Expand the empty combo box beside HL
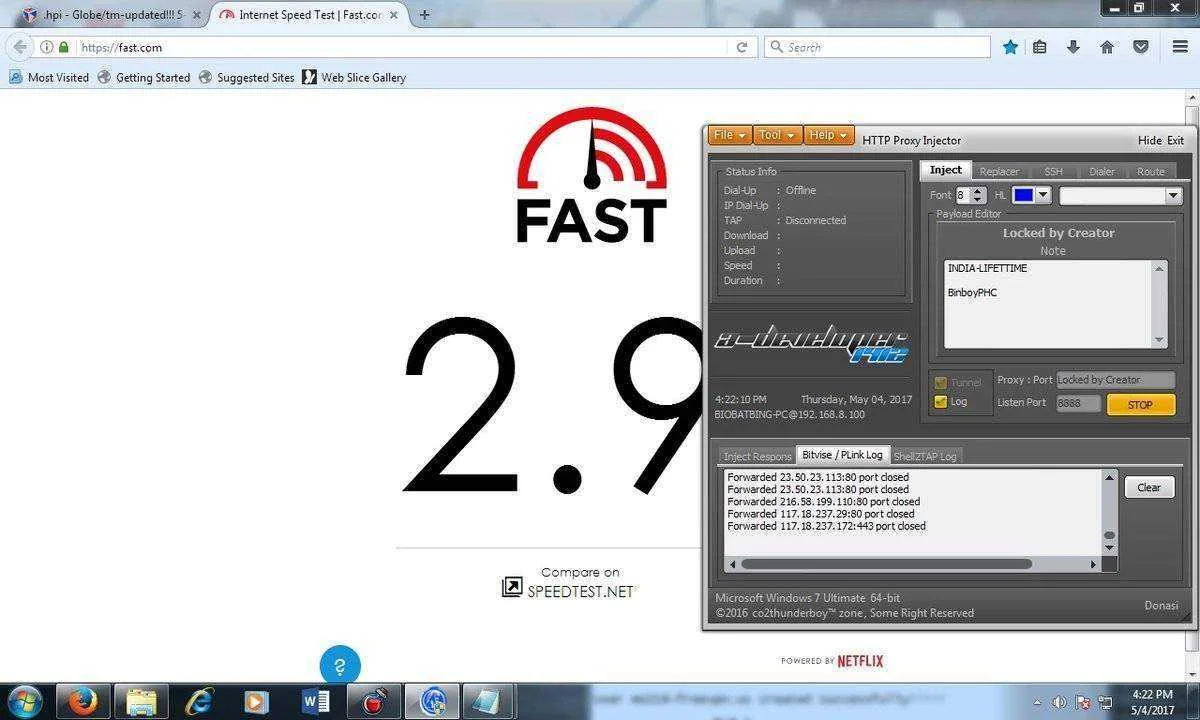 pos(1121,196)
